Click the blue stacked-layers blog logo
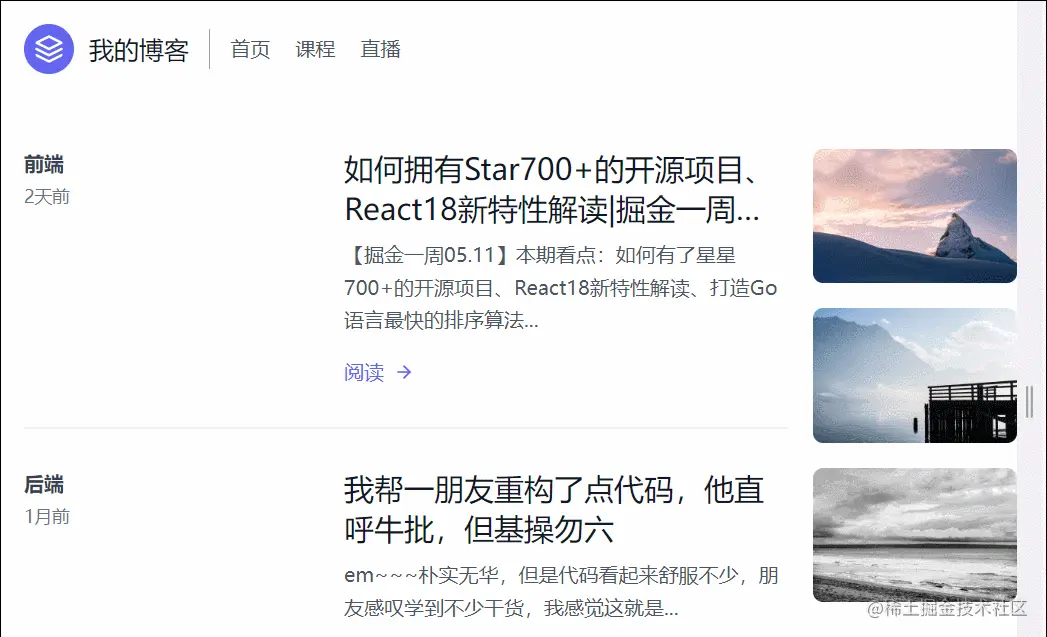Image resolution: width=1047 pixels, height=637 pixels. (x=47, y=47)
